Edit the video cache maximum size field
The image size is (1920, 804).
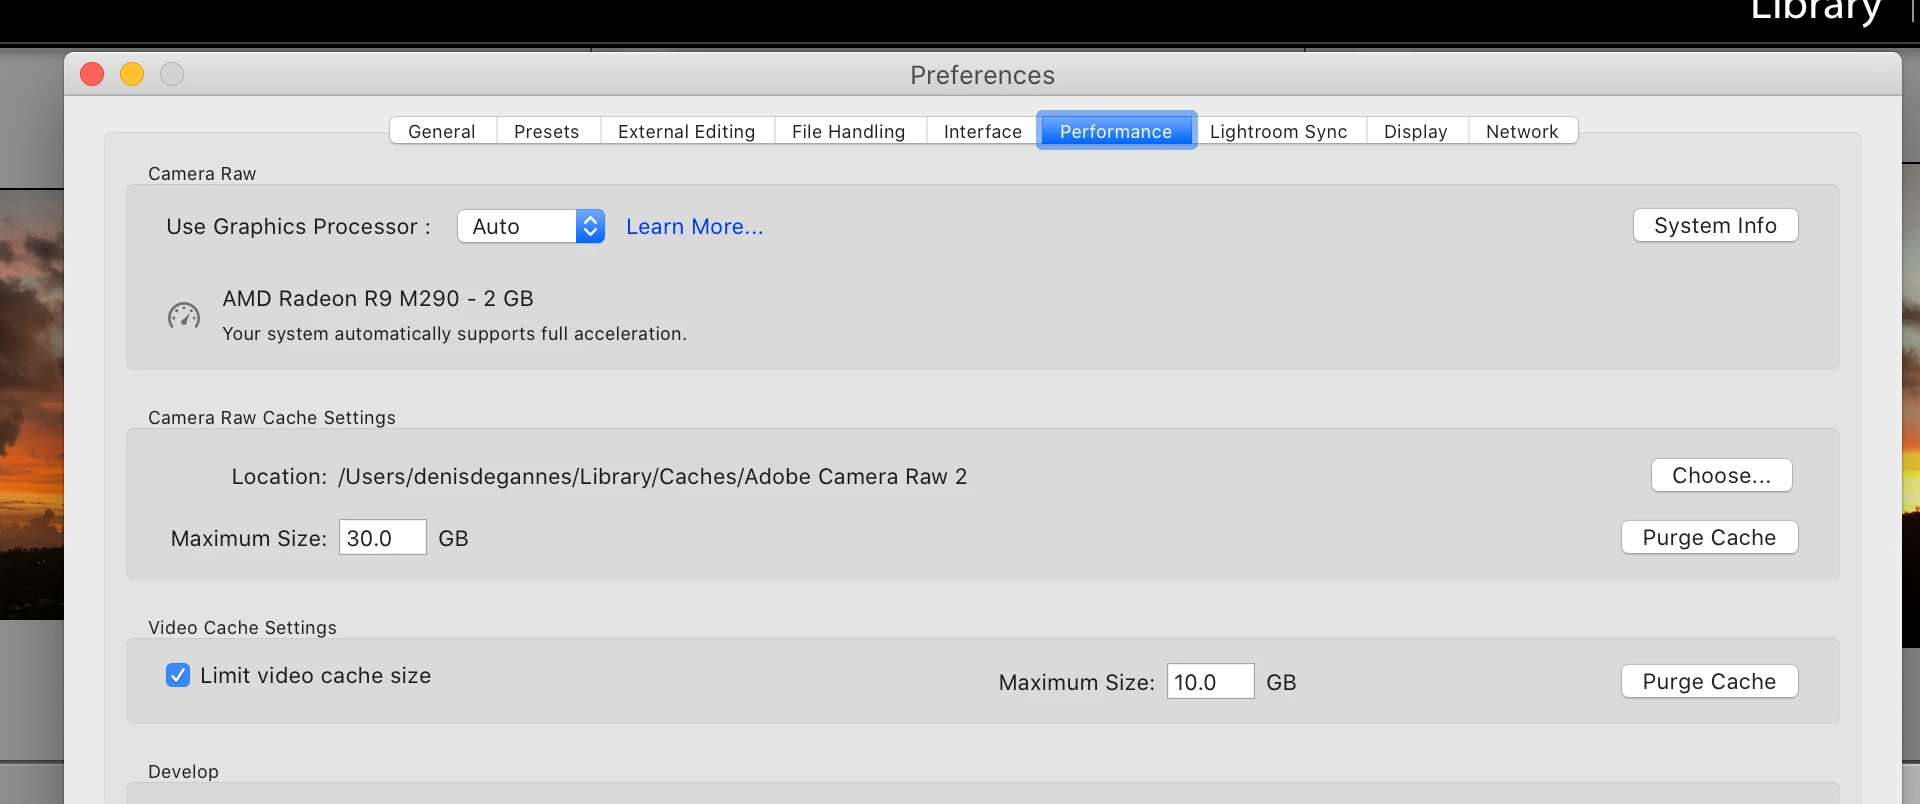click(1210, 681)
